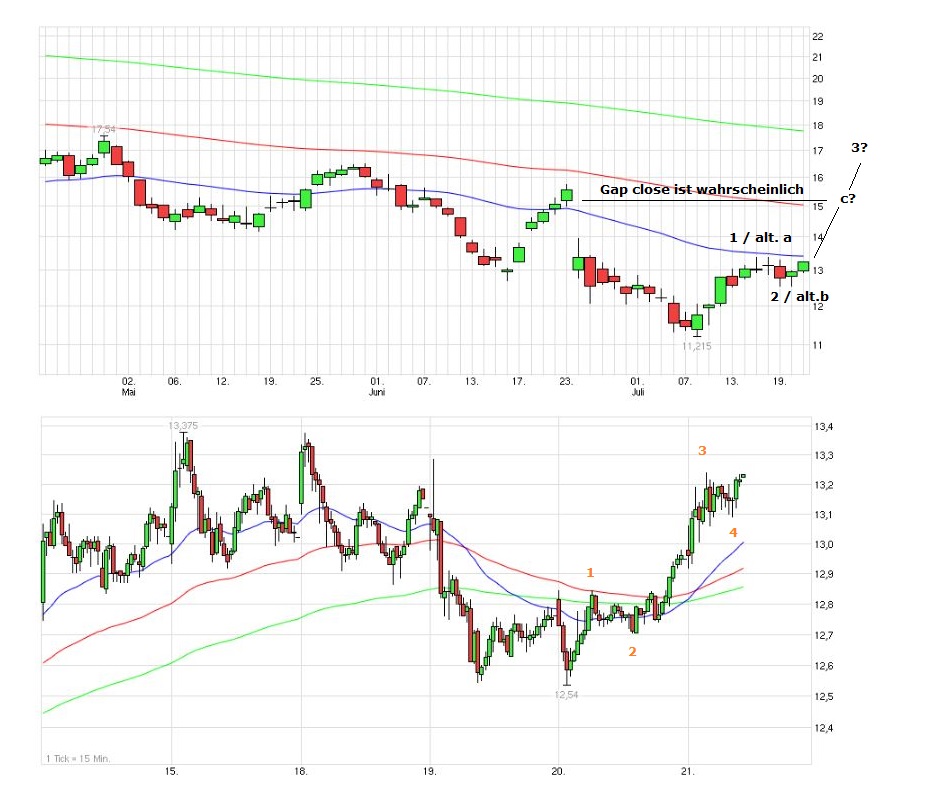Select the 12,54 low marker on intraday chart
Image resolution: width=931 pixels, height=787 pixels.
click(567, 694)
